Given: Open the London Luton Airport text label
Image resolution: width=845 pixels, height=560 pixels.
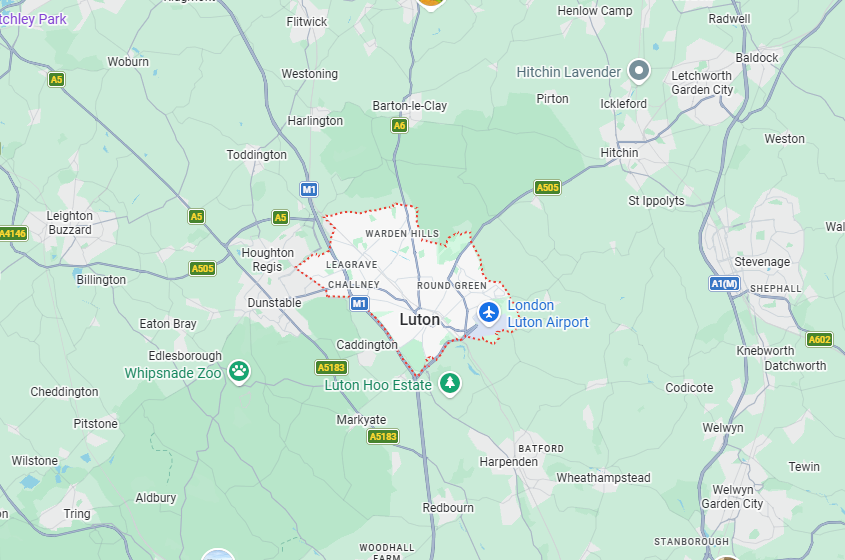Looking at the screenshot, I should click(548, 314).
